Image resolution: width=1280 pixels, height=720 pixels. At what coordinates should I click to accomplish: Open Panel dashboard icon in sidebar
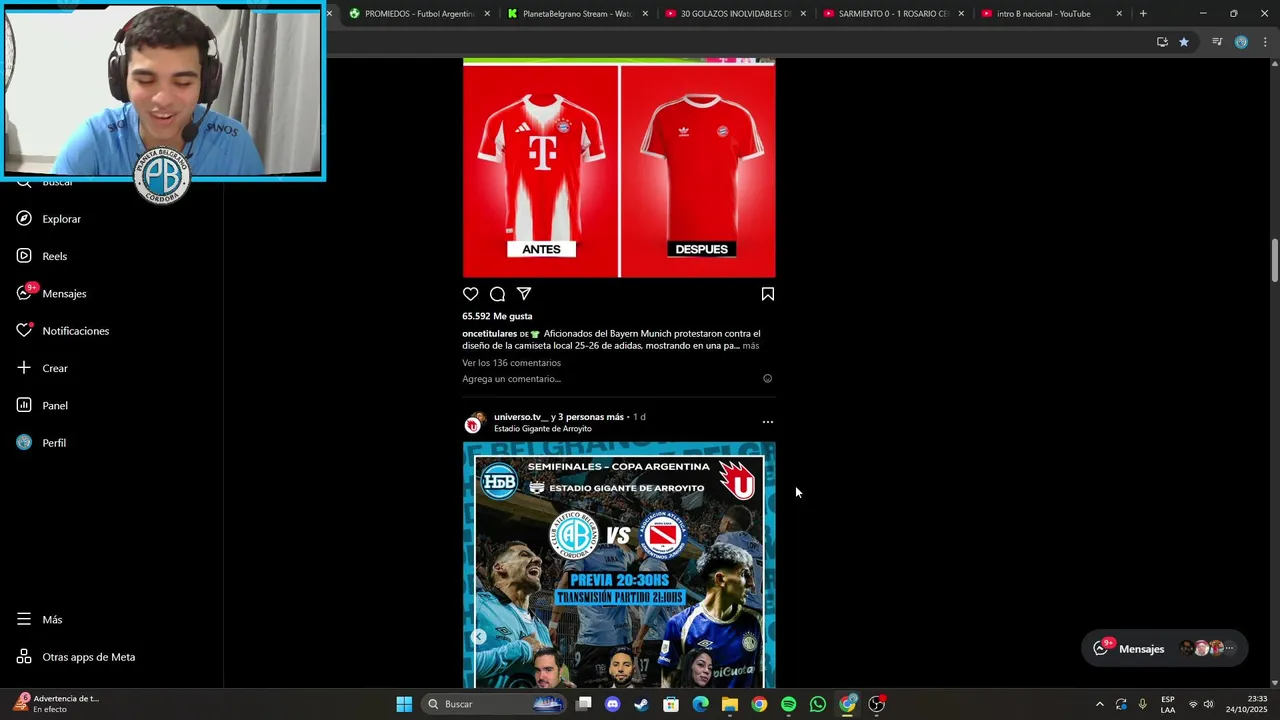[x=24, y=405]
